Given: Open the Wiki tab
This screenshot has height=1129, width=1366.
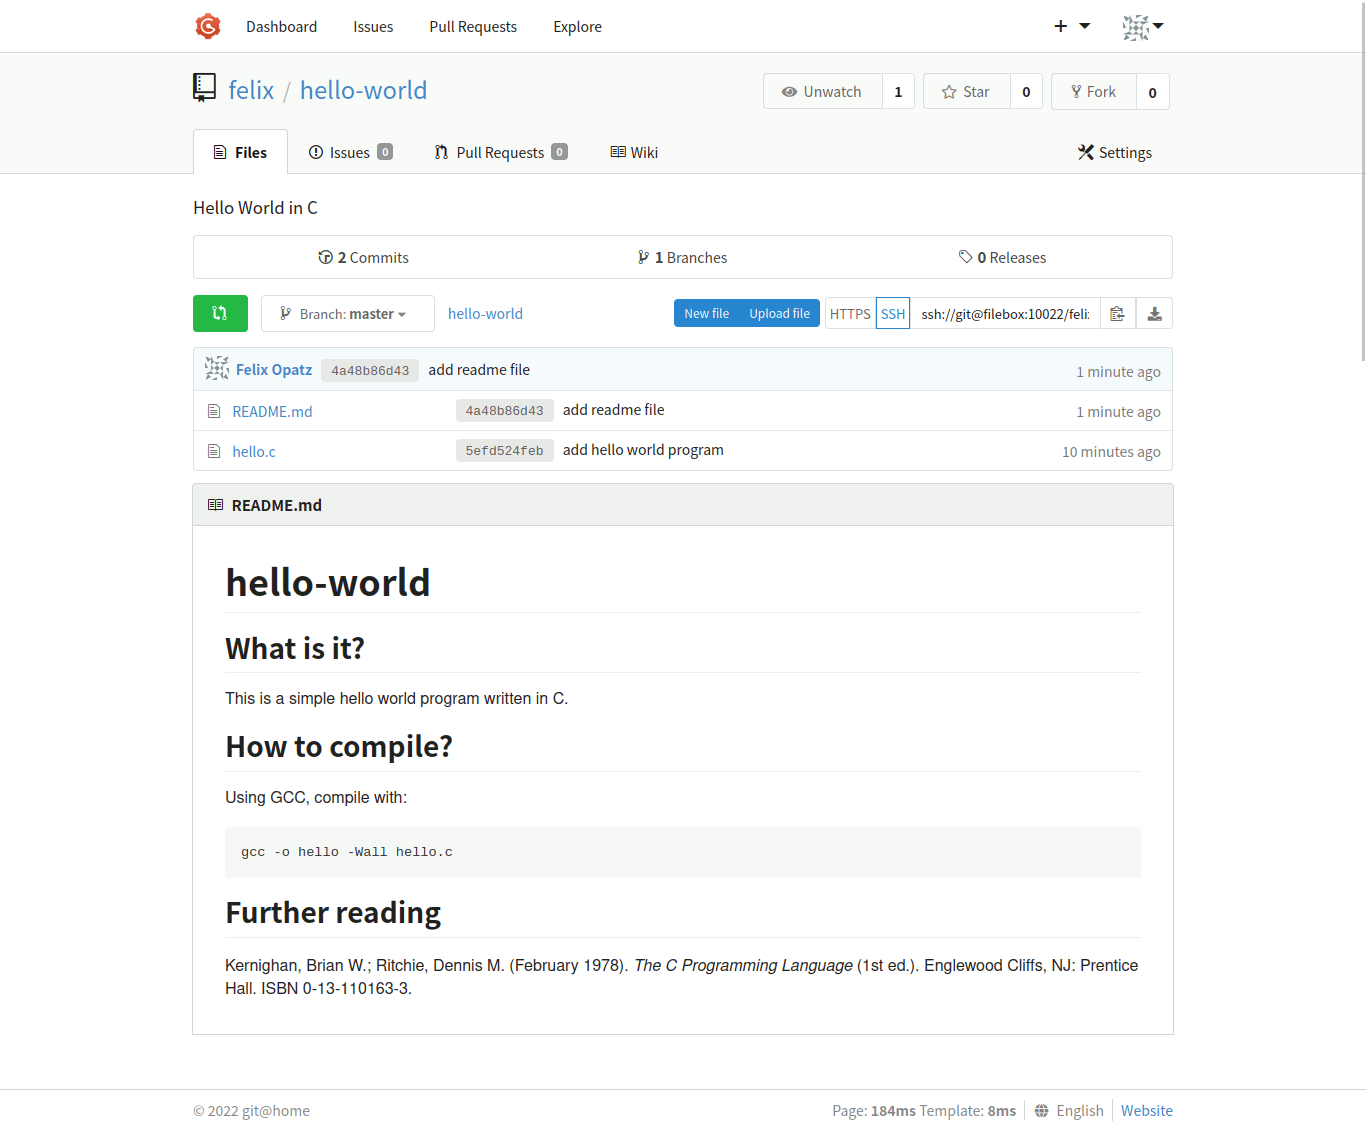Looking at the screenshot, I should point(634,152).
